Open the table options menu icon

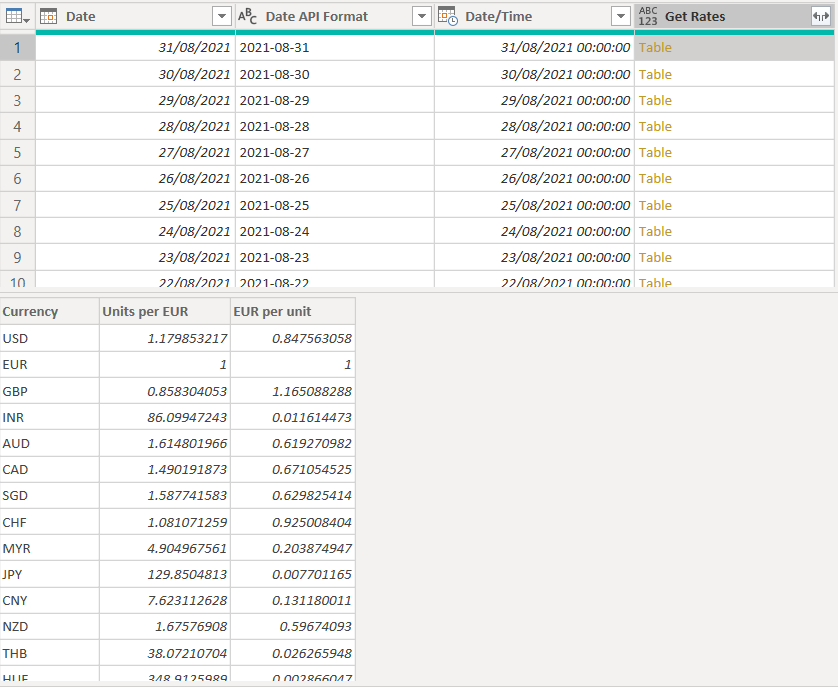point(17,17)
